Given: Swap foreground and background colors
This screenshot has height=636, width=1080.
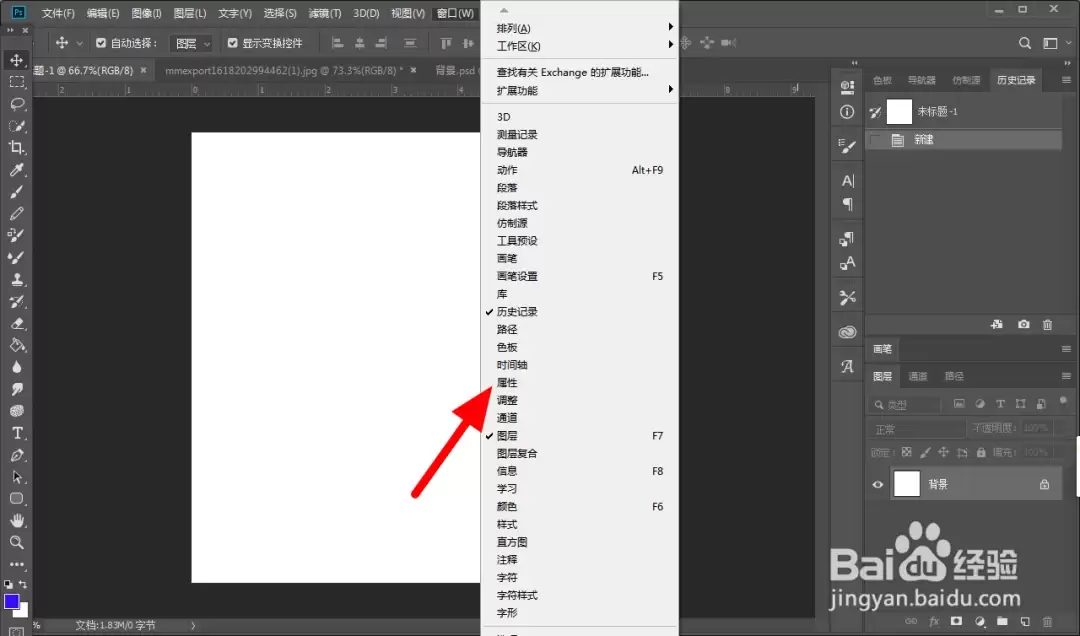Looking at the screenshot, I should click(23, 584).
